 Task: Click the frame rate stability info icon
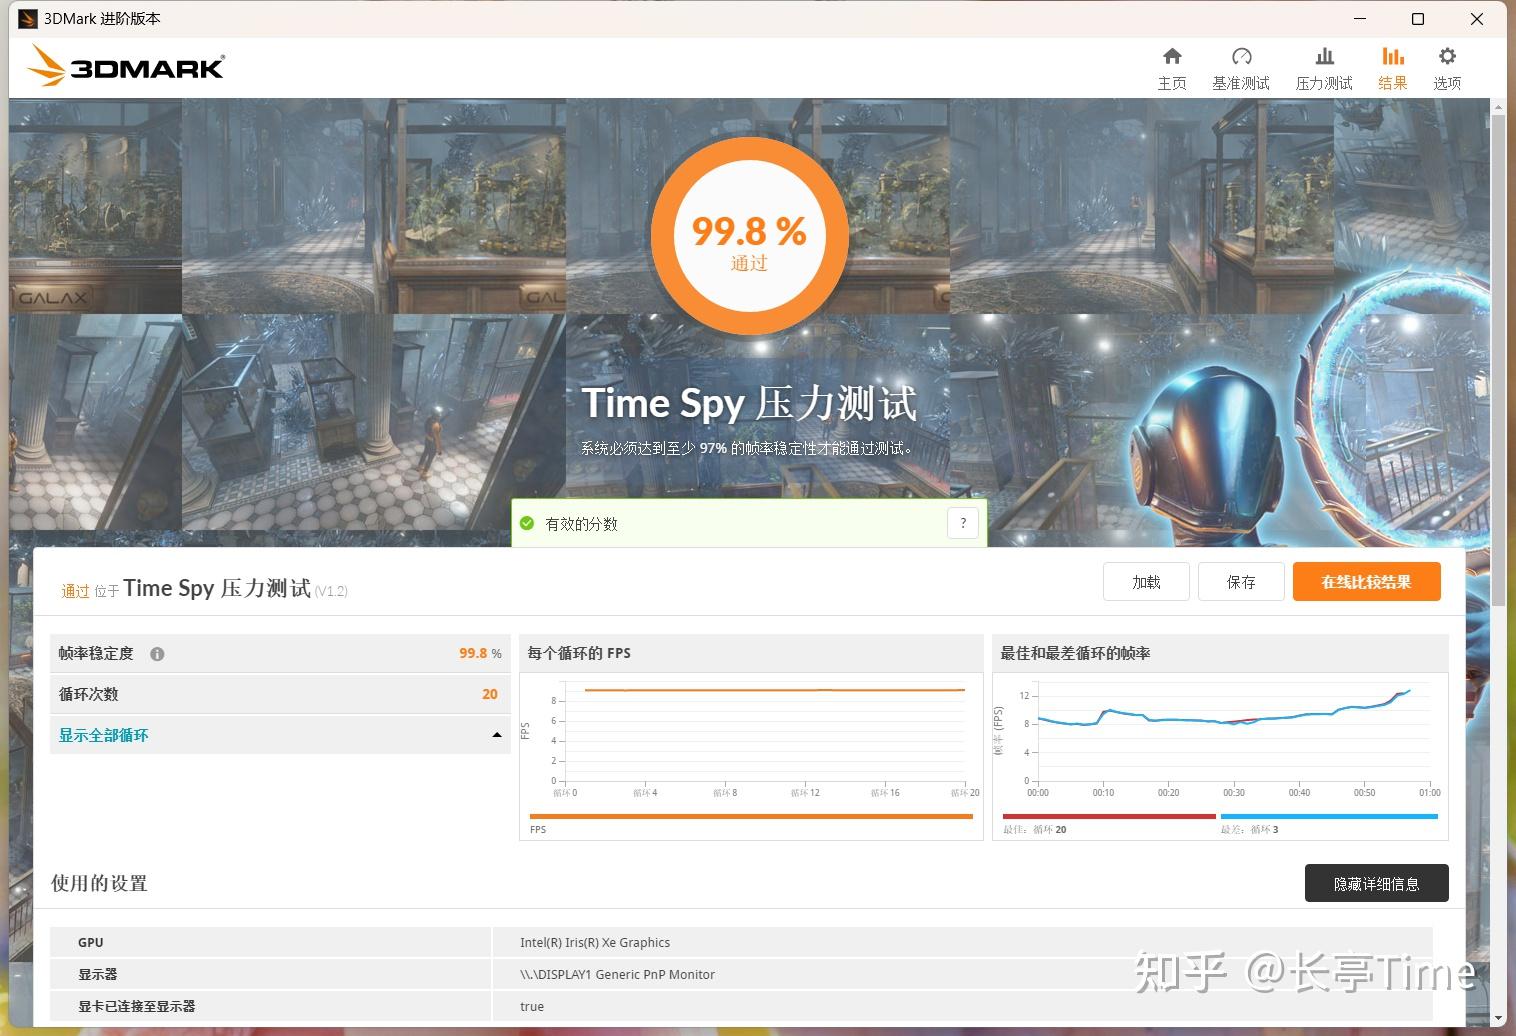pos(157,654)
